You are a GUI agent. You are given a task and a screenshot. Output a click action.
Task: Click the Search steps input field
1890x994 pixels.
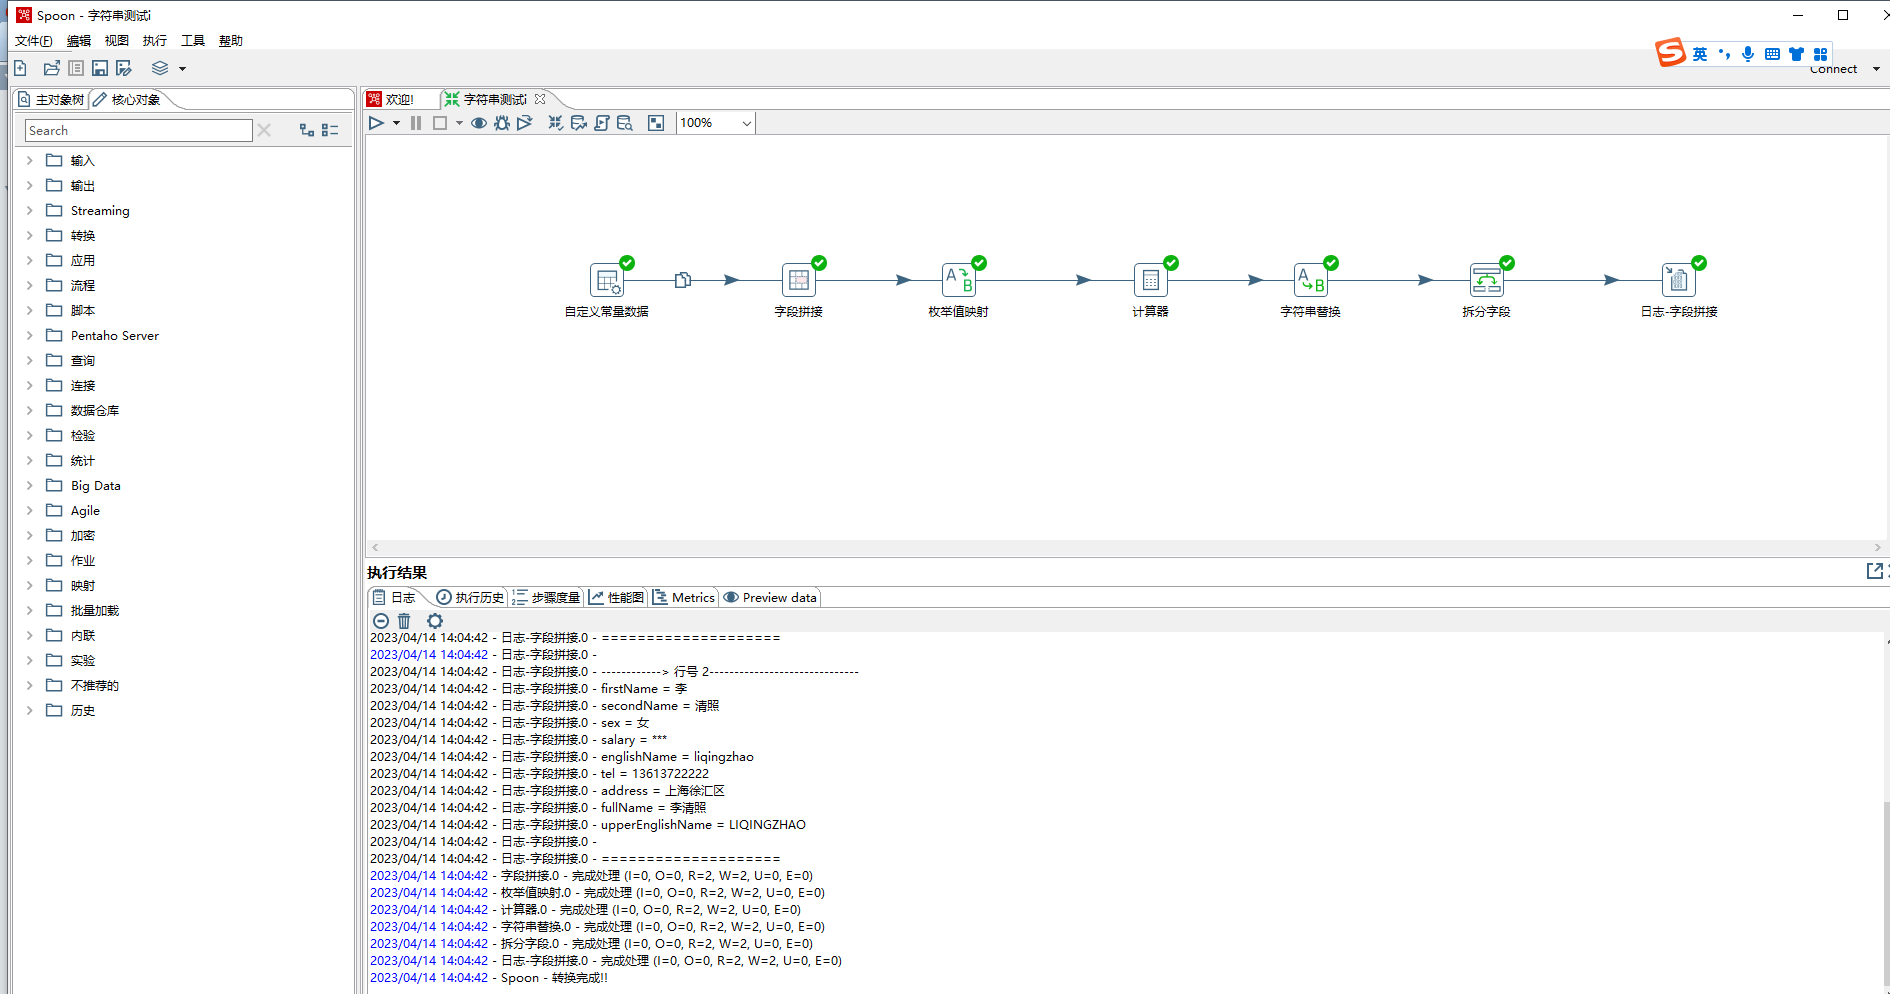[138, 131]
